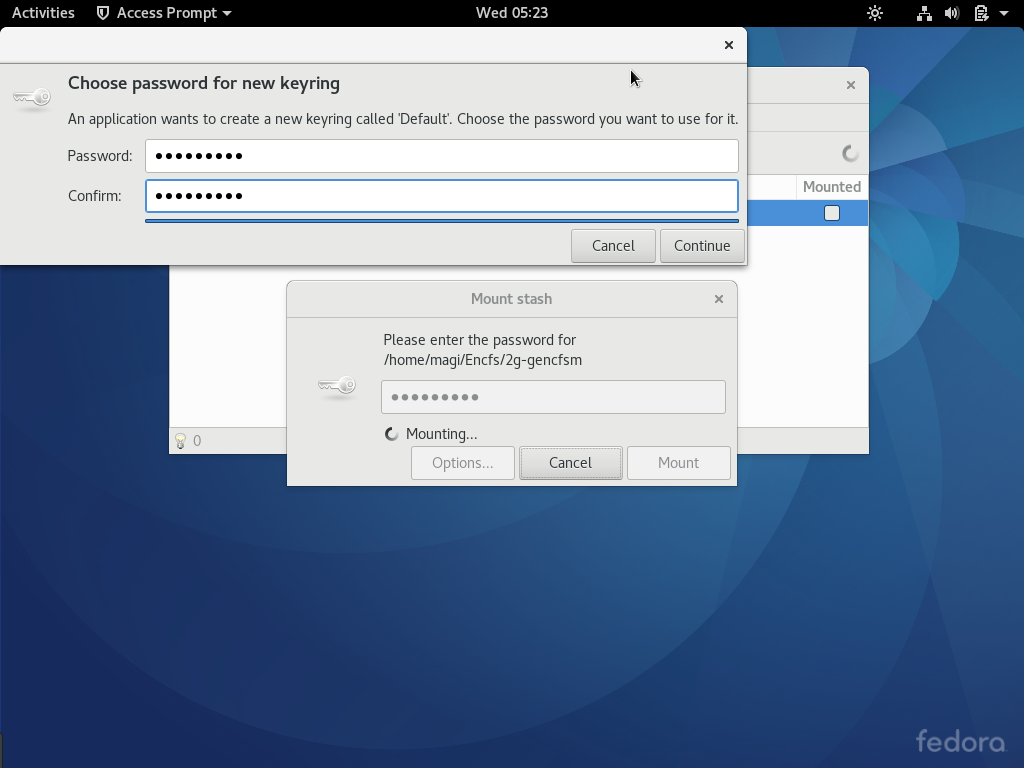Focus the keyring Password input field

pyautogui.click(x=442, y=156)
